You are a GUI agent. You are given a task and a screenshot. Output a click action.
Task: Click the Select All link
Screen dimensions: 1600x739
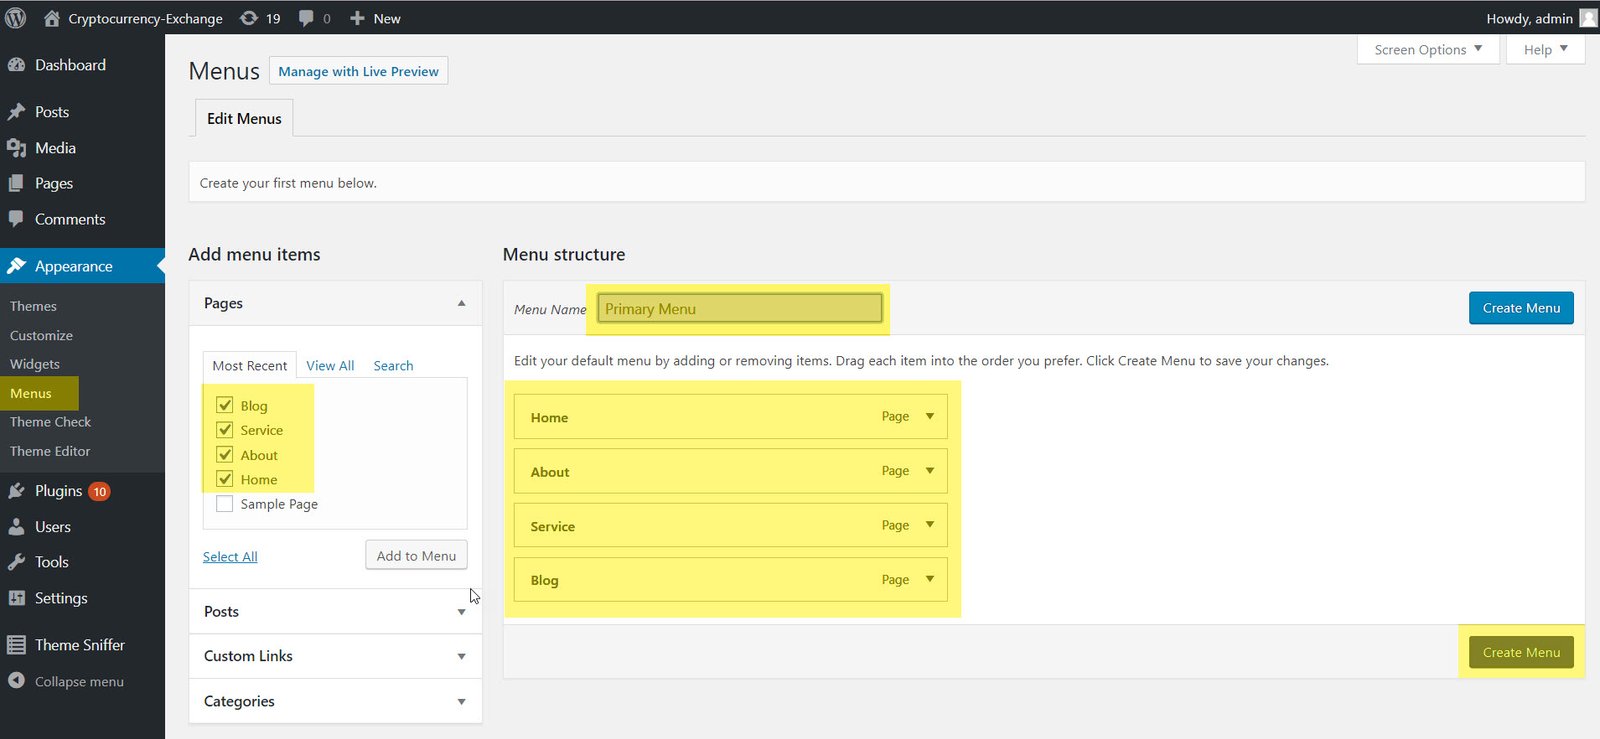coord(230,557)
